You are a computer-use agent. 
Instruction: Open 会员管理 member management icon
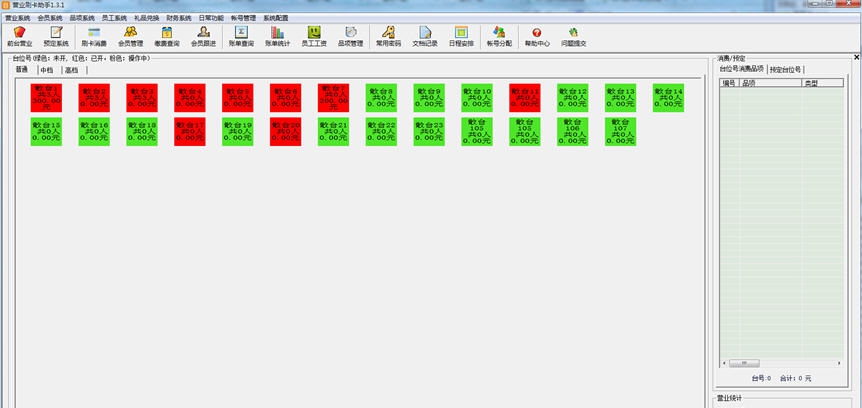tap(130, 37)
